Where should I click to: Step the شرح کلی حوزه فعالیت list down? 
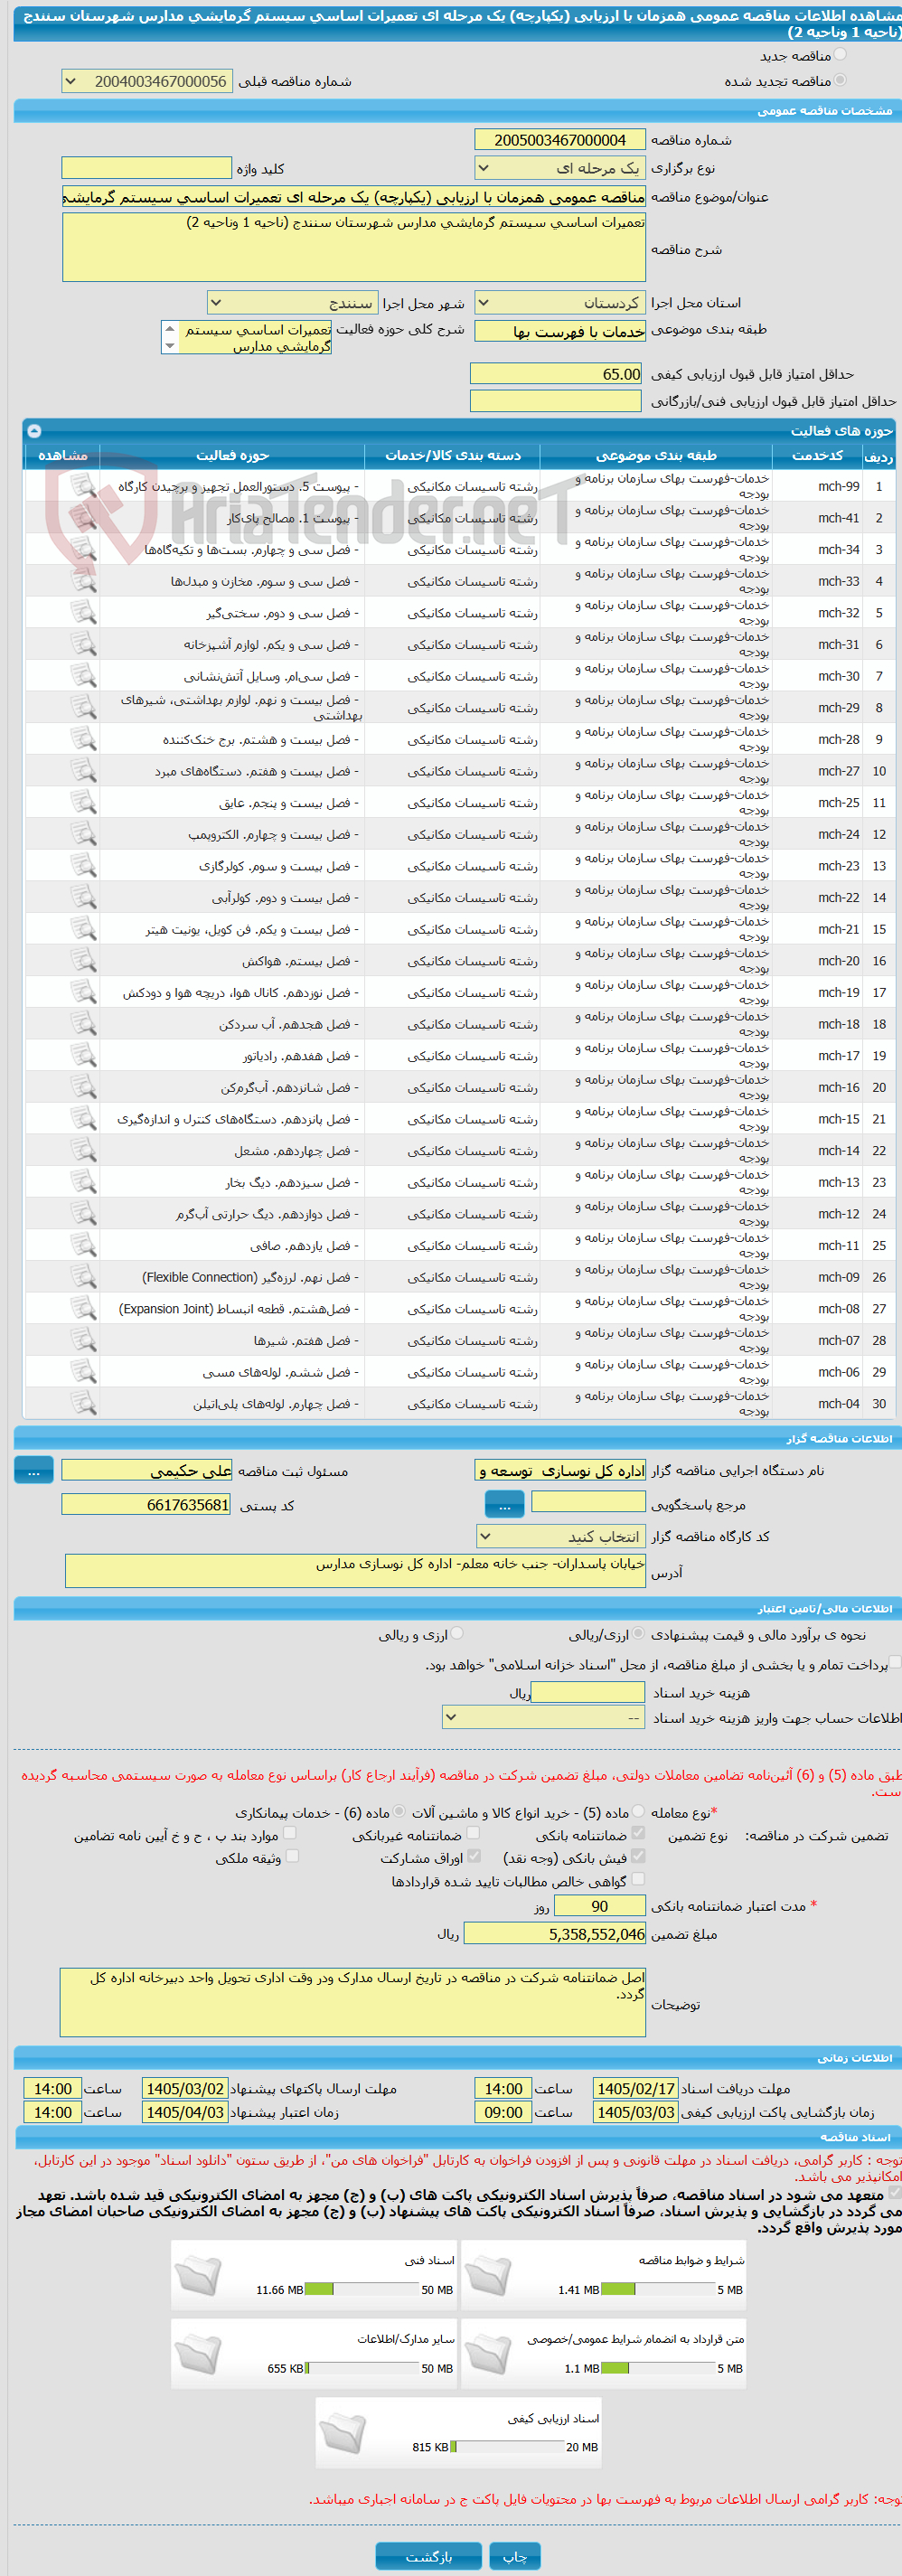(170, 346)
